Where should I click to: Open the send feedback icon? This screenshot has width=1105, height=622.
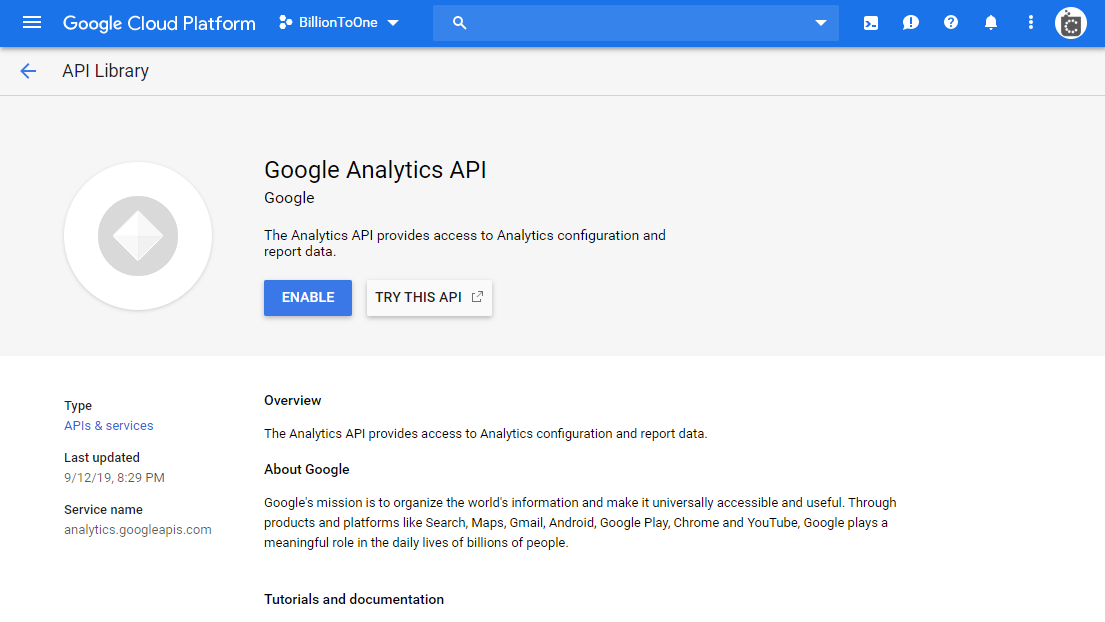[911, 23]
